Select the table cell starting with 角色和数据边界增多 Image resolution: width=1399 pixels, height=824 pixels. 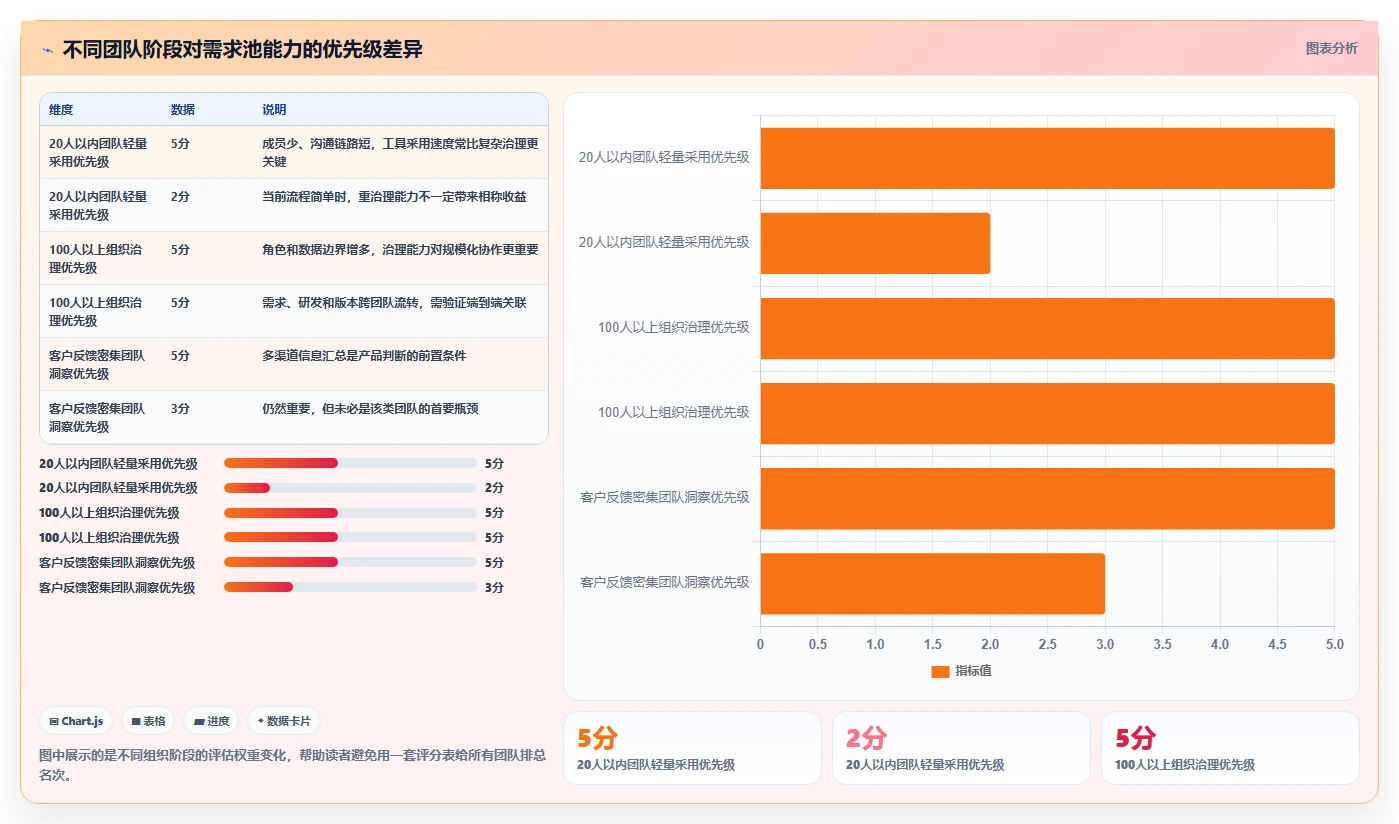click(400, 258)
